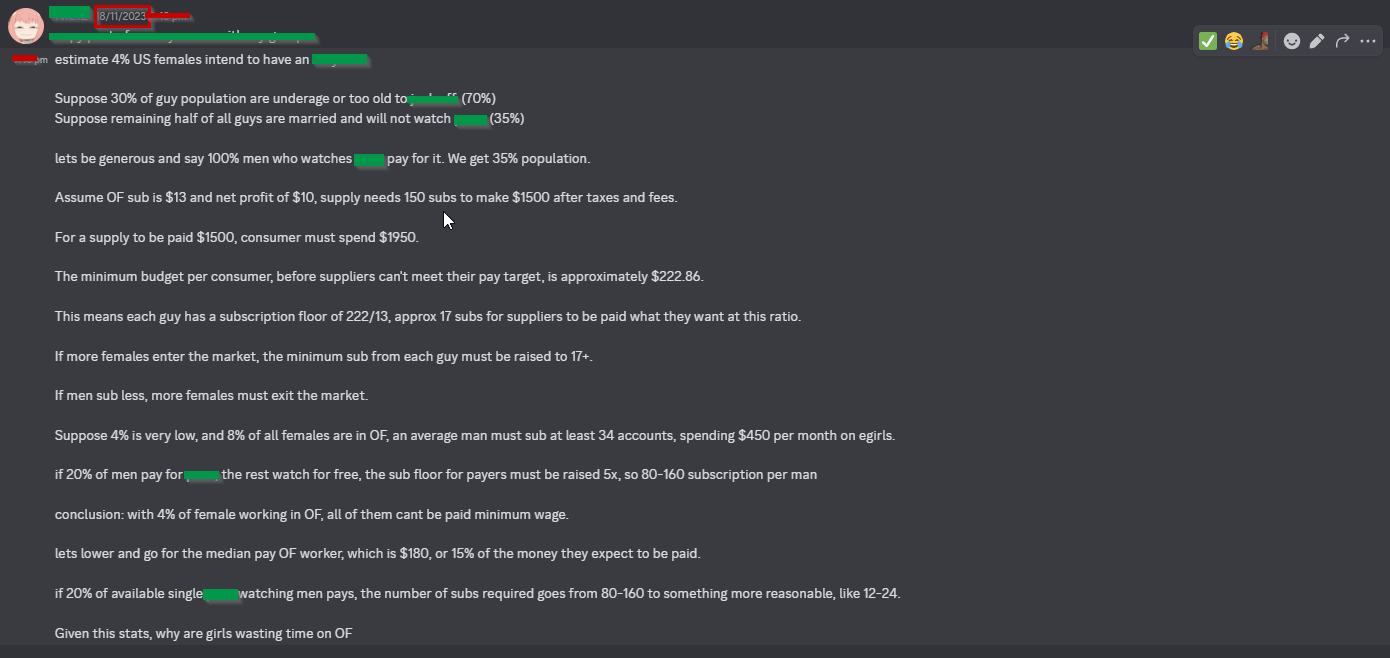Click the redacted username beside the avatar
This screenshot has height=658, width=1390.
tap(70, 13)
